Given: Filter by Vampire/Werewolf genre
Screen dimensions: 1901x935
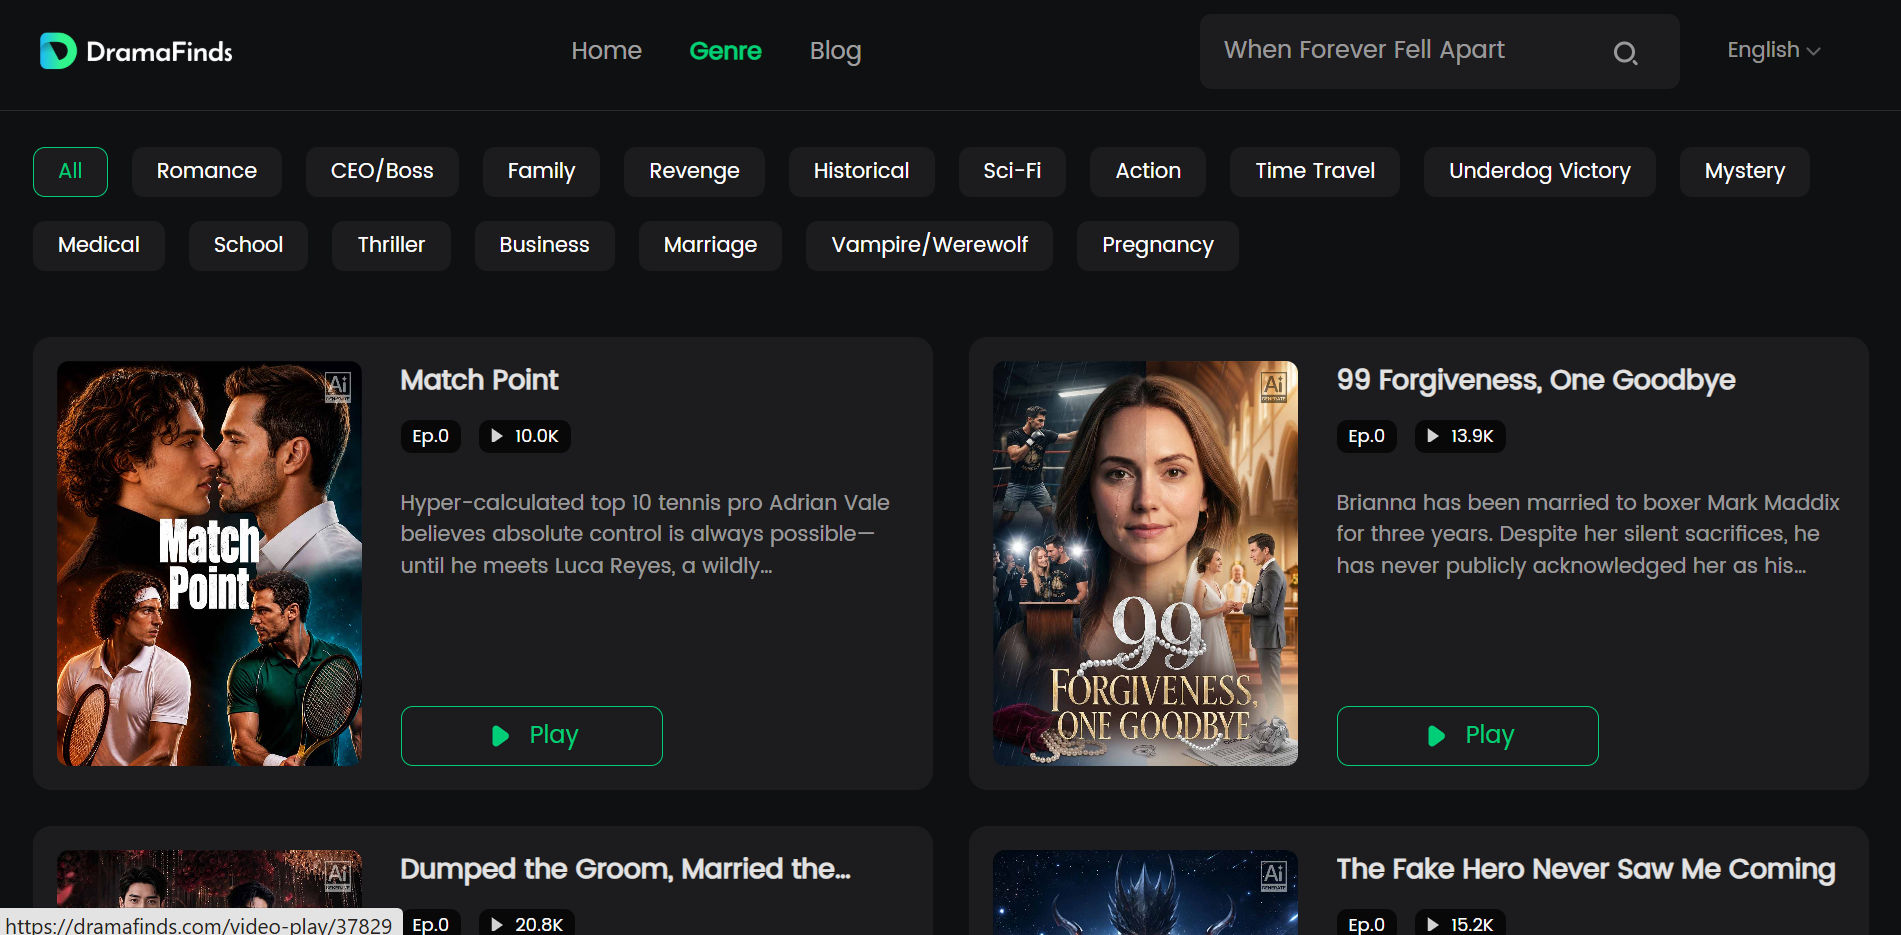Looking at the screenshot, I should 929,245.
